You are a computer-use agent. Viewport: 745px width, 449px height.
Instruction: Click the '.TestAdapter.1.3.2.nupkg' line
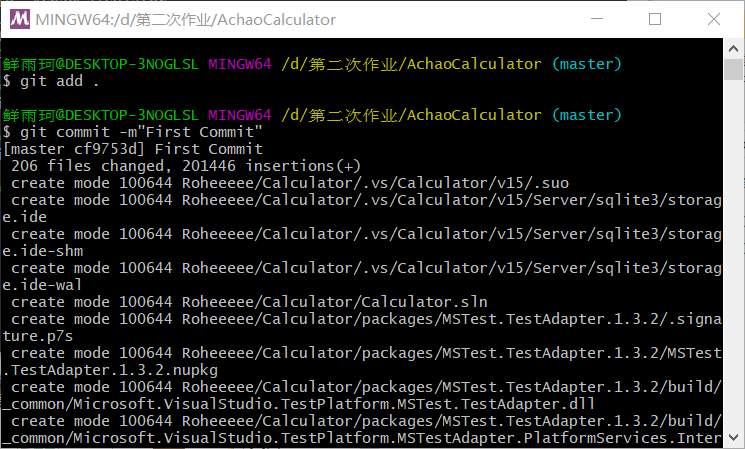point(110,370)
